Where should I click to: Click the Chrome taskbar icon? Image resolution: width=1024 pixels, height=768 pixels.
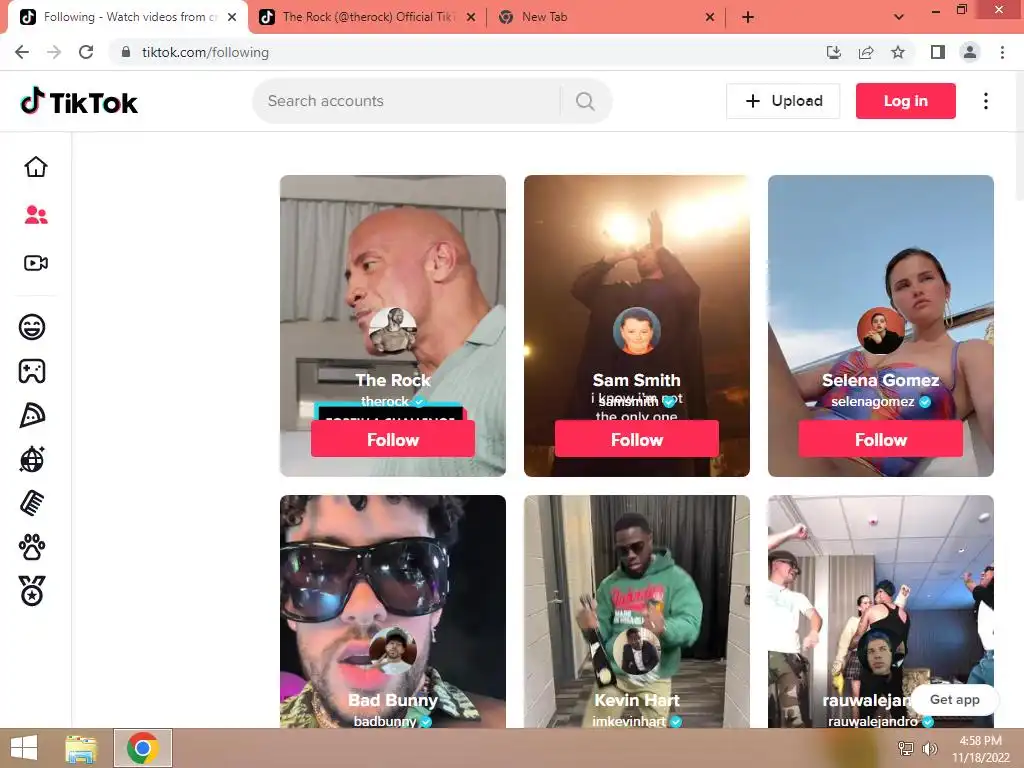(143, 748)
